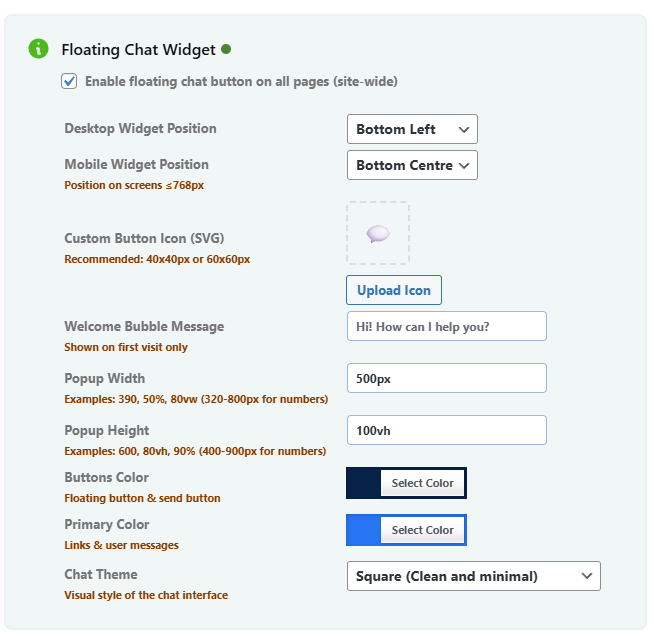
Task: Click Select Color for Primary Color
Action: [x=422, y=530]
